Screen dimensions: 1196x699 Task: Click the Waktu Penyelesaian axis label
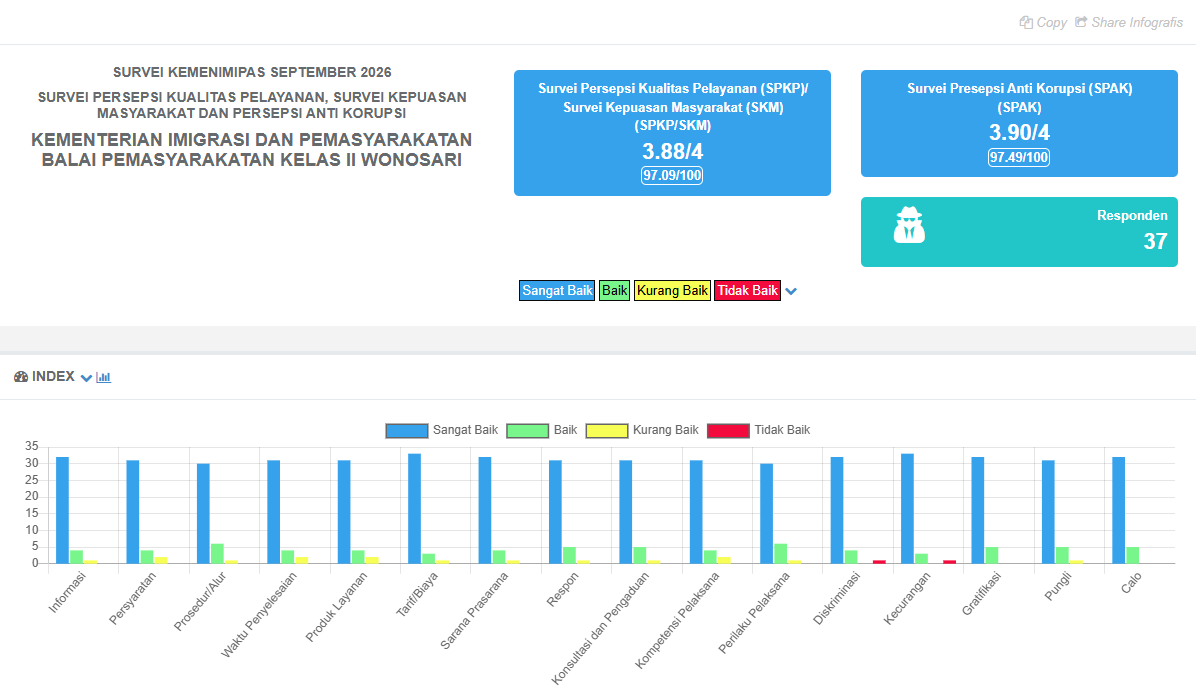coord(259,614)
